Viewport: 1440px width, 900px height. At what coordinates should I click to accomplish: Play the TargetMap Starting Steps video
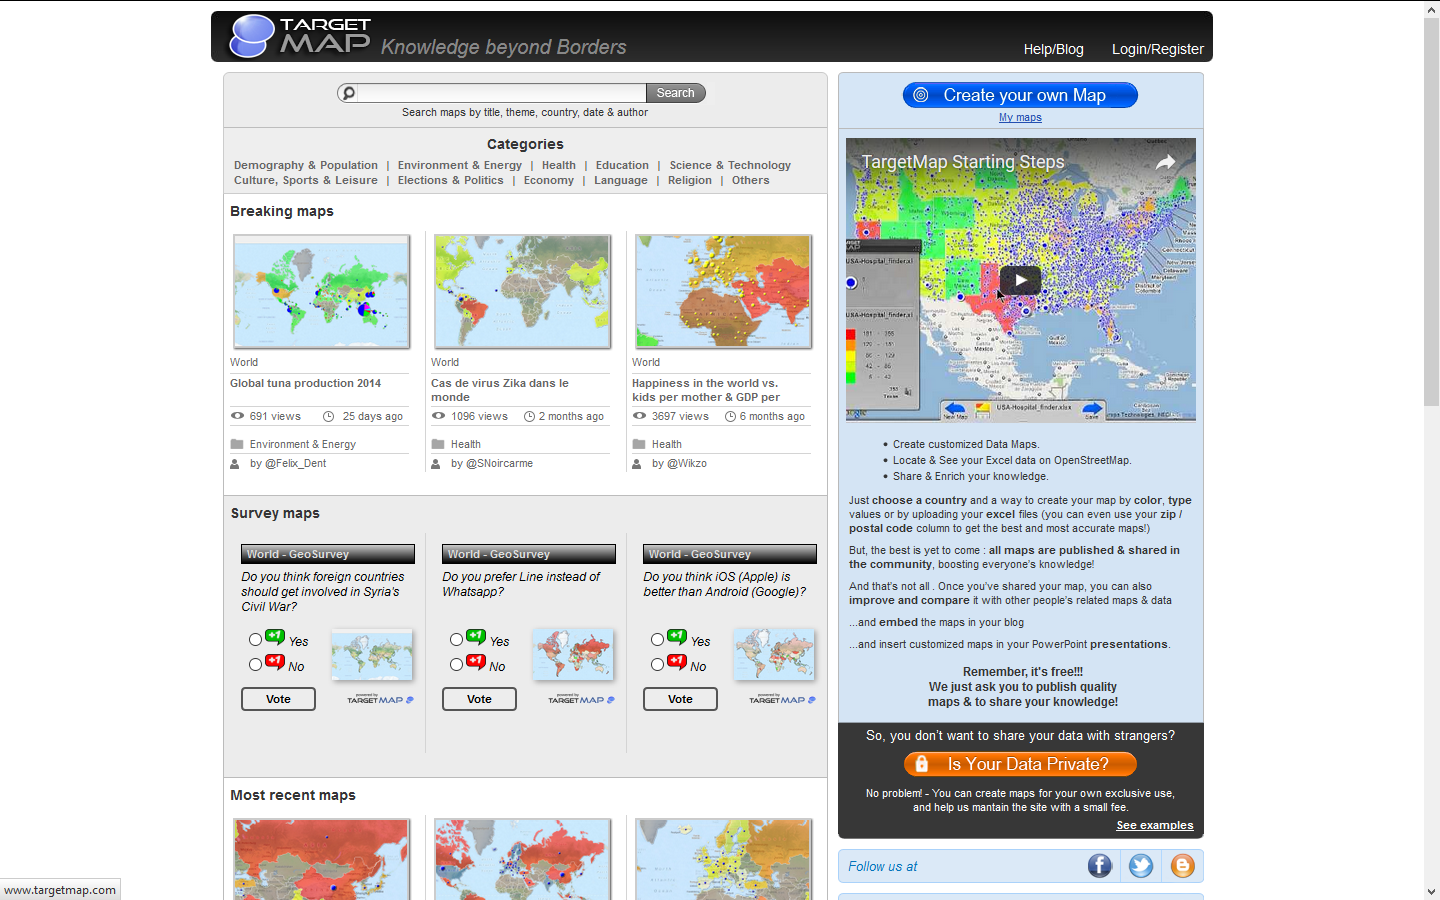click(1020, 280)
